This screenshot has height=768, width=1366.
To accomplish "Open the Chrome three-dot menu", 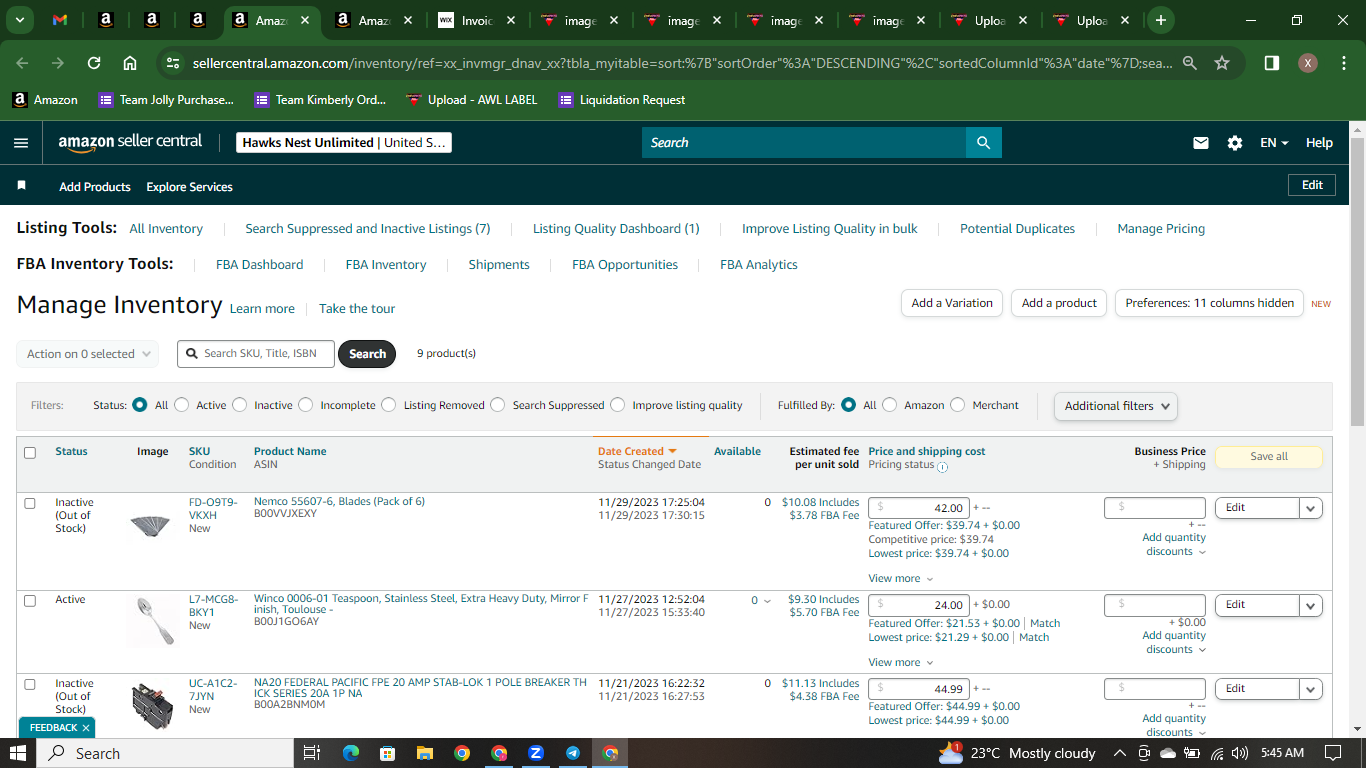I will (x=1342, y=63).
